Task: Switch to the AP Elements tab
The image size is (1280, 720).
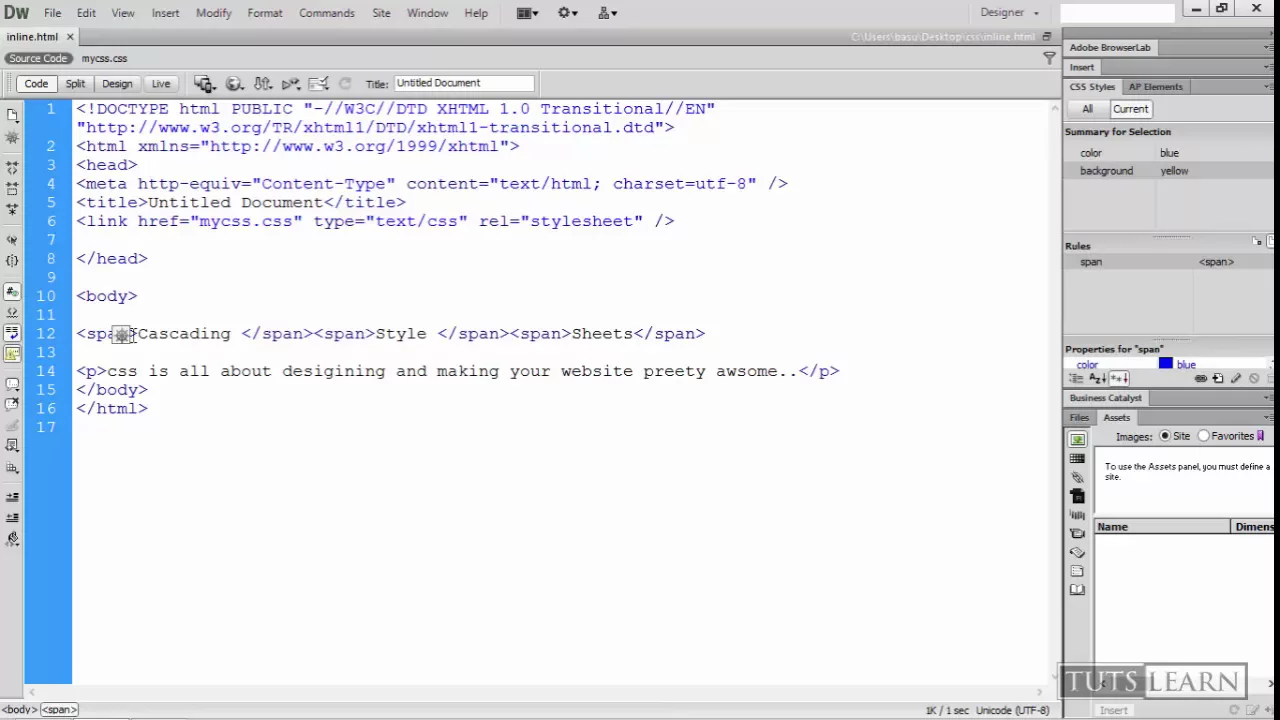Action: (x=1155, y=87)
